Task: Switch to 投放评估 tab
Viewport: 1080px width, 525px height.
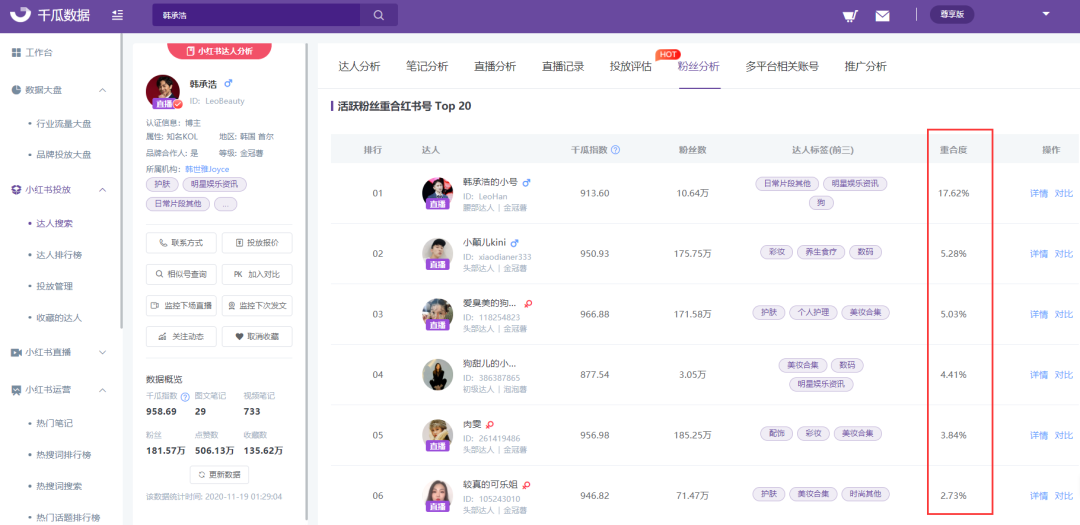Action: click(630, 67)
